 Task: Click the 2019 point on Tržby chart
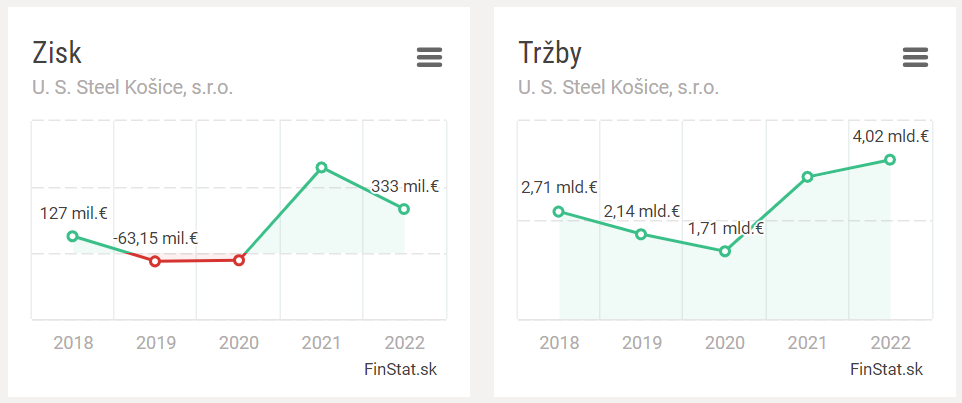pyautogui.click(x=641, y=234)
